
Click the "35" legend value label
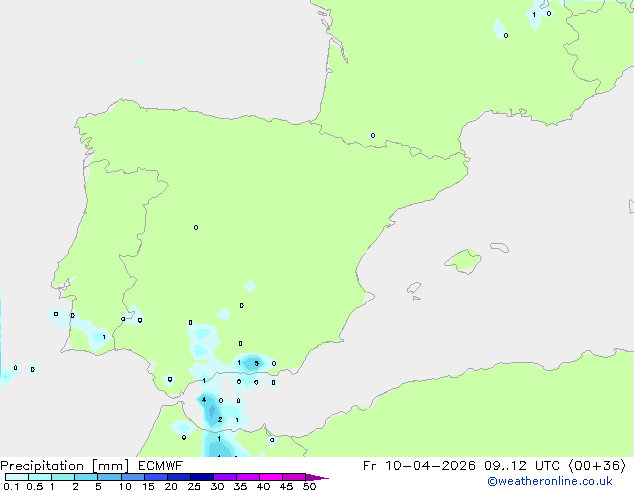tap(240, 486)
